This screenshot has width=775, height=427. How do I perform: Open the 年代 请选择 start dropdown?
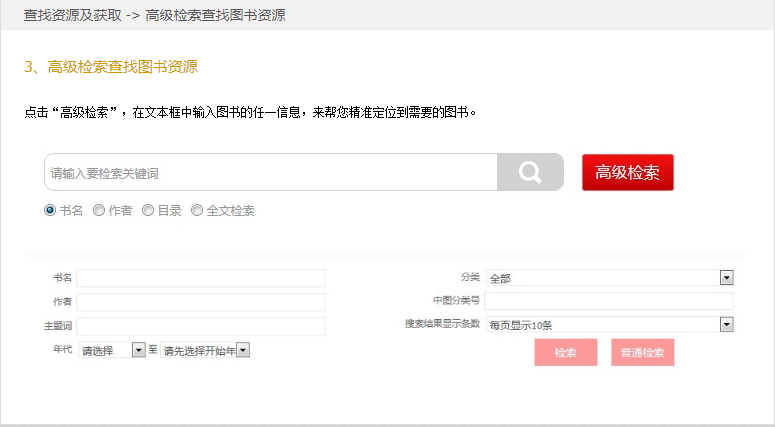[x=112, y=350]
